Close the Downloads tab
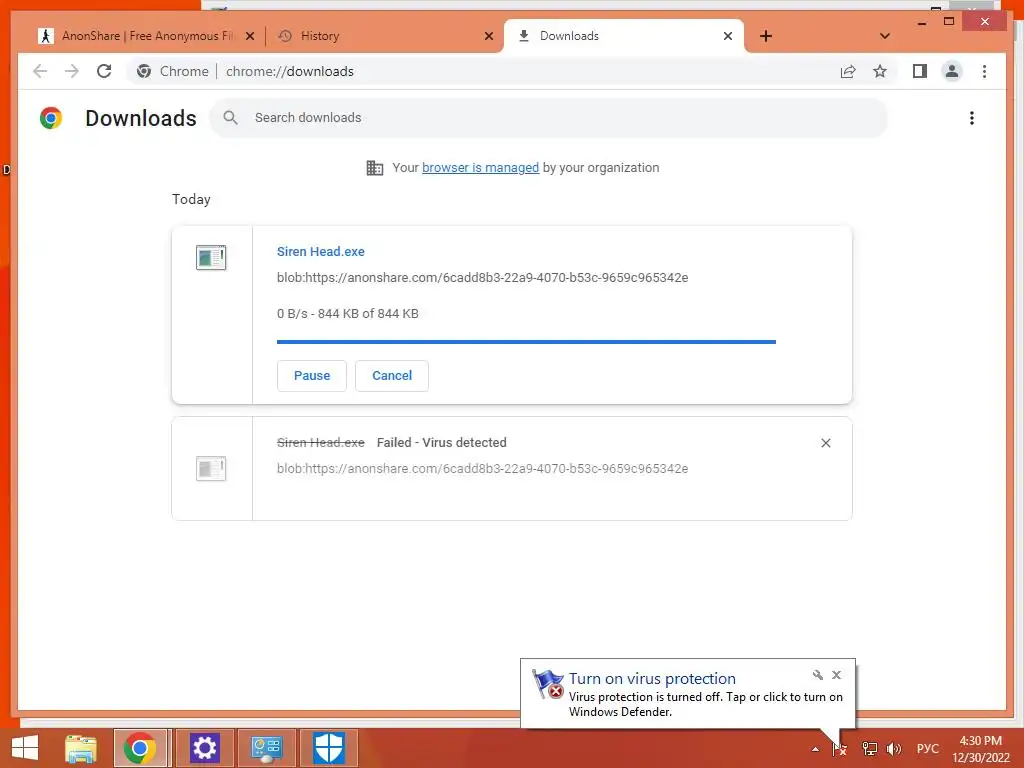Image resolution: width=1024 pixels, height=768 pixels. coord(728,36)
